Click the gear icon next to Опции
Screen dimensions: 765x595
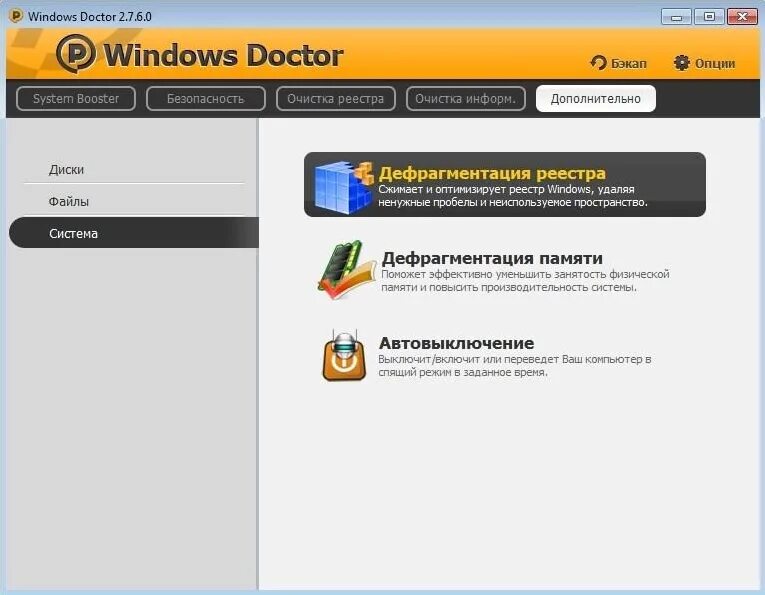tap(681, 63)
